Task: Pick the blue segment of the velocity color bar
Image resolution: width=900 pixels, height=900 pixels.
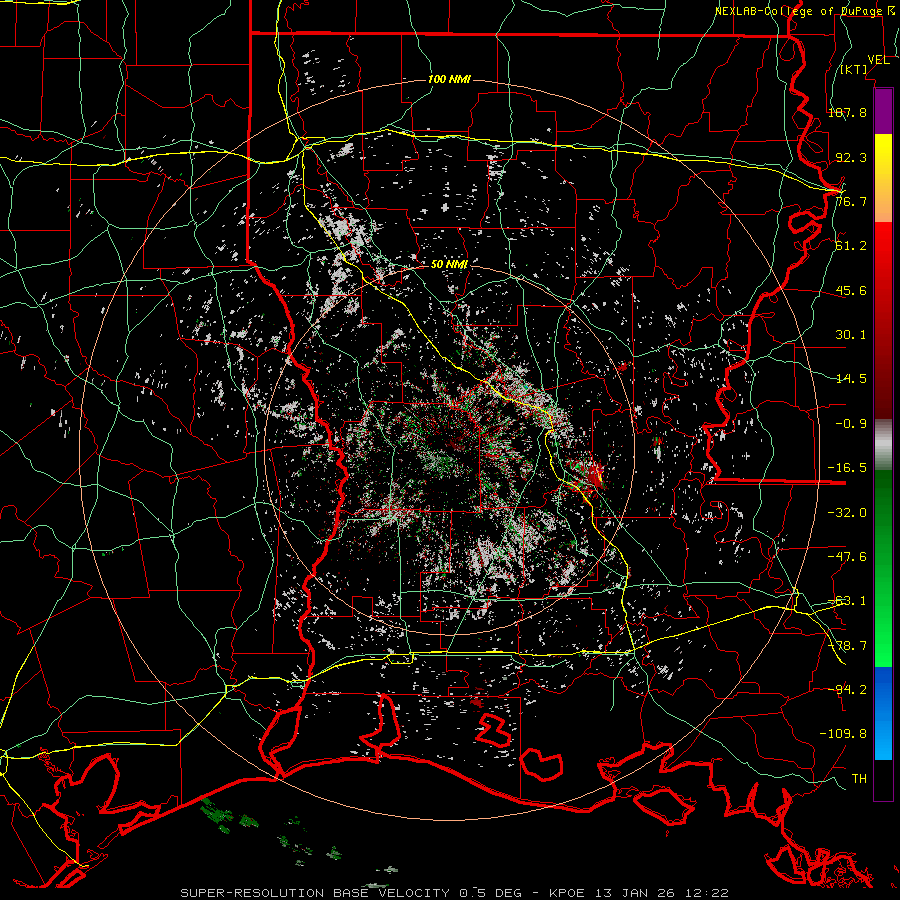Action: coord(883,713)
